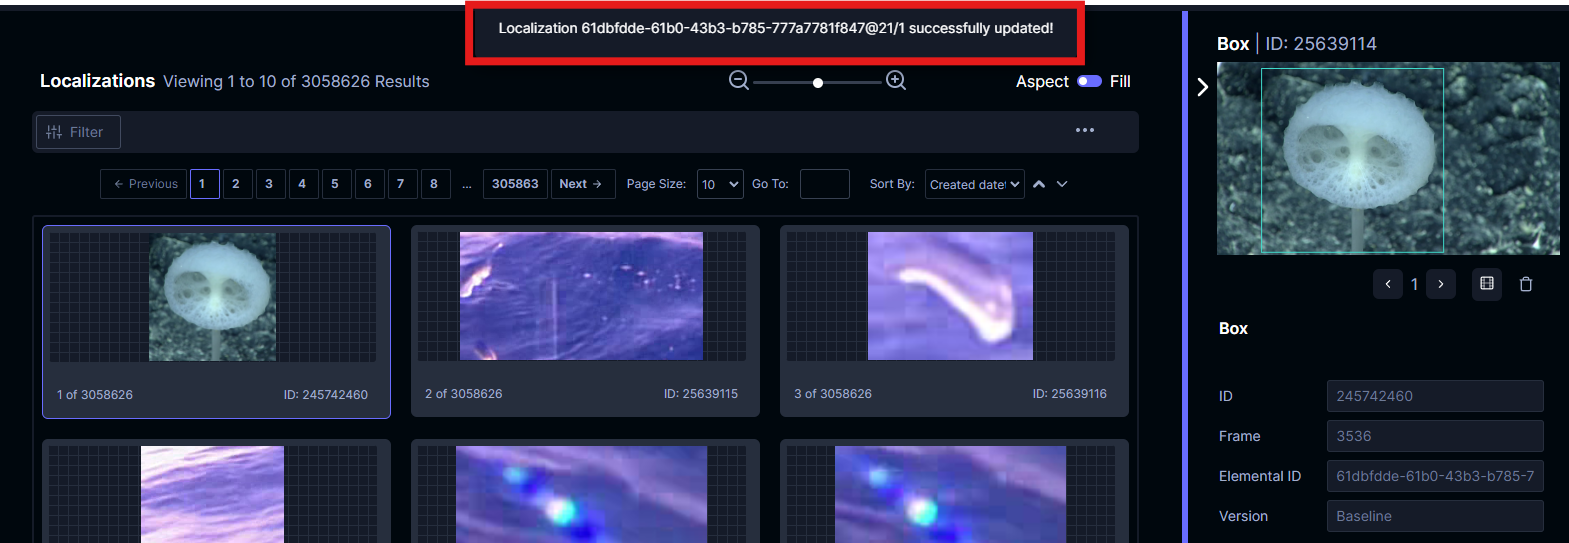Click the Elemental ID field
This screenshot has width=1569, height=543.
(x=1435, y=476)
